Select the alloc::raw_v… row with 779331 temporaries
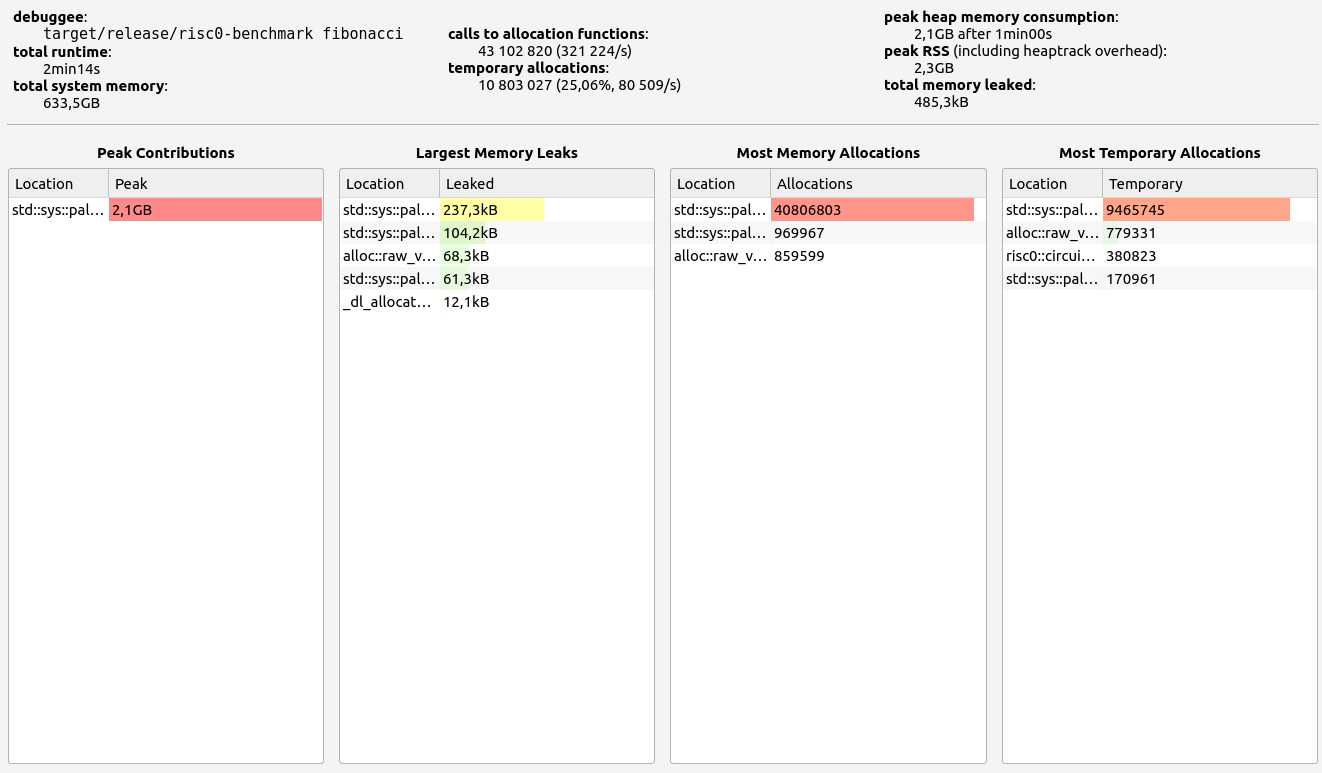Image resolution: width=1322 pixels, height=773 pixels. pos(1159,233)
